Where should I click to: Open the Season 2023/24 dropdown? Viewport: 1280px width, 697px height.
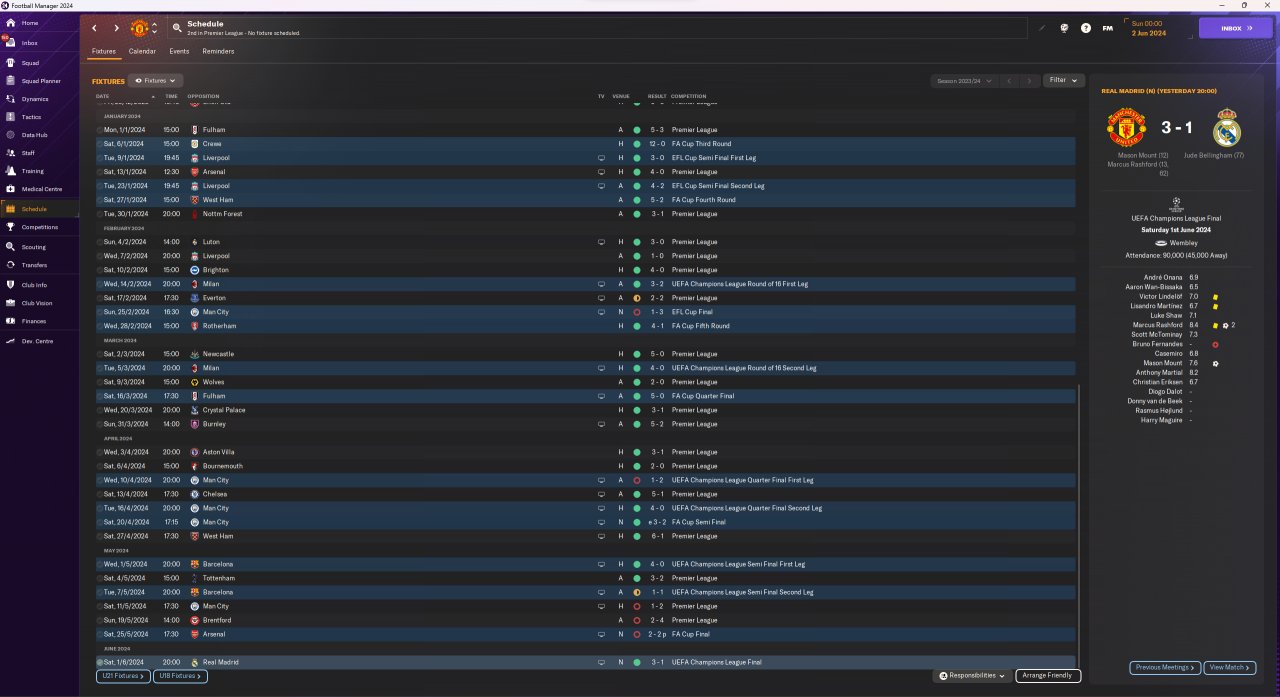(963, 80)
